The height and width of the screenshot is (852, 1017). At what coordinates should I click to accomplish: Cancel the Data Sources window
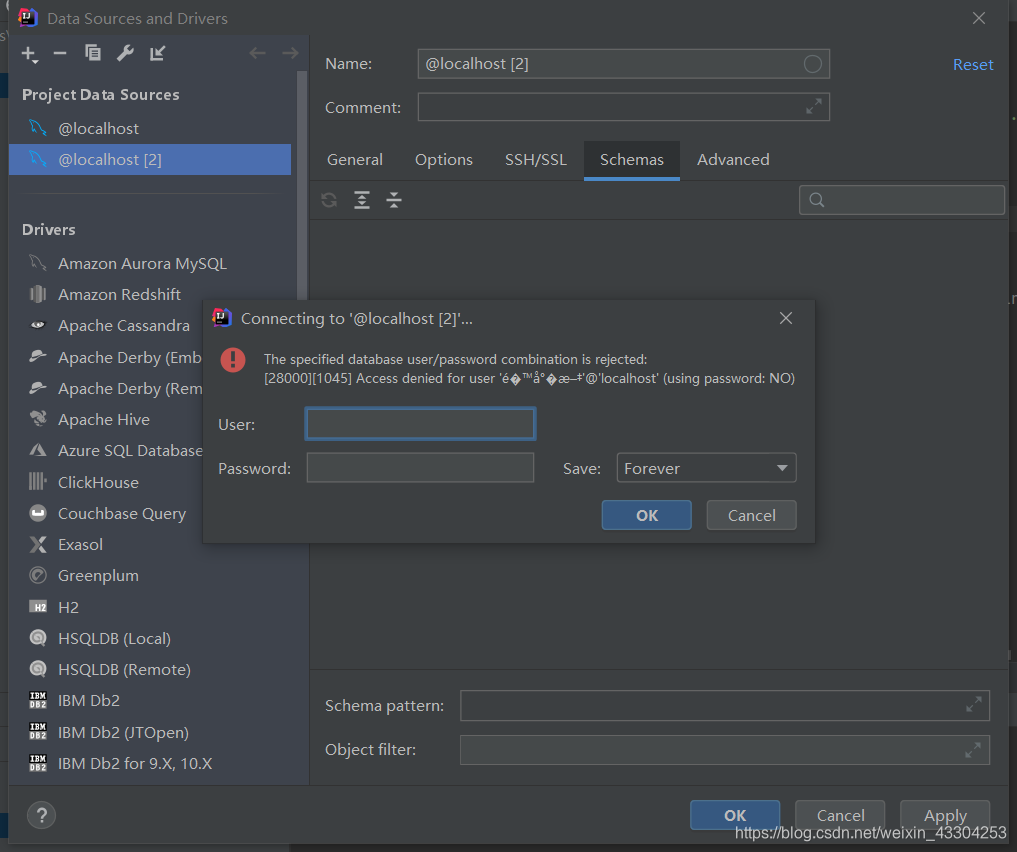(x=840, y=815)
